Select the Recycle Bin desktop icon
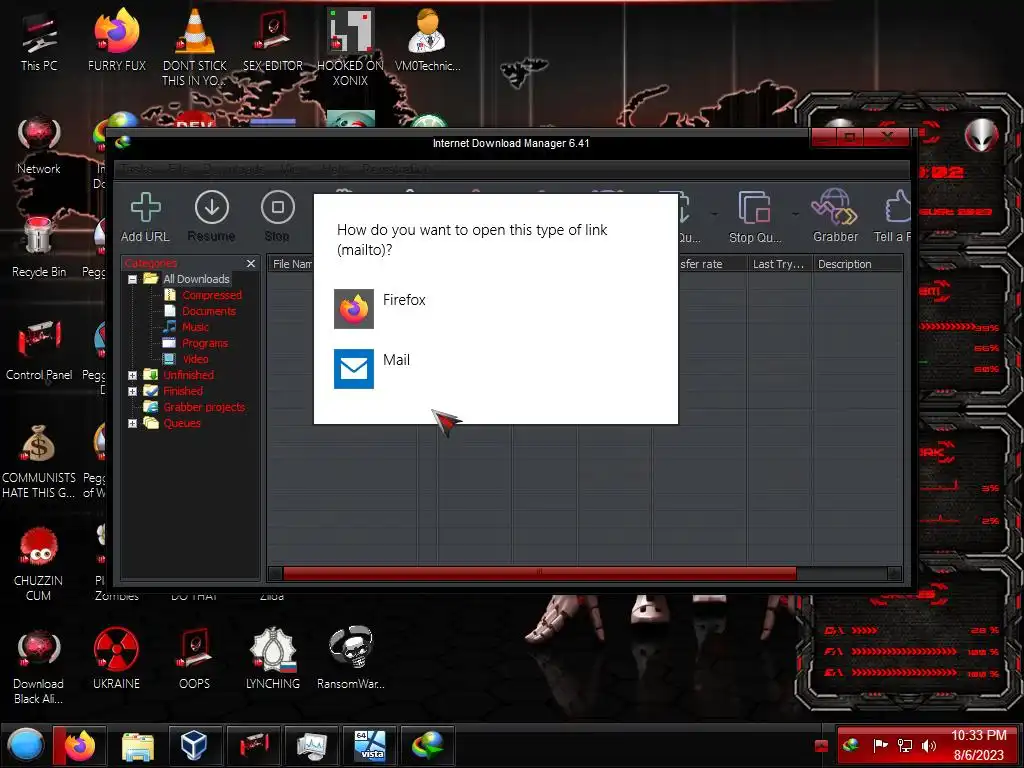1024x768 pixels. pos(39,248)
